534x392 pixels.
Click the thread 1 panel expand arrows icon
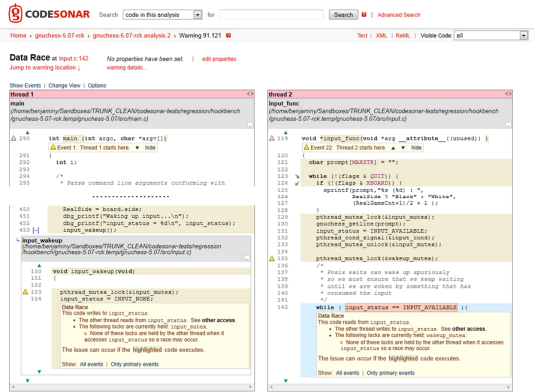coord(250,94)
